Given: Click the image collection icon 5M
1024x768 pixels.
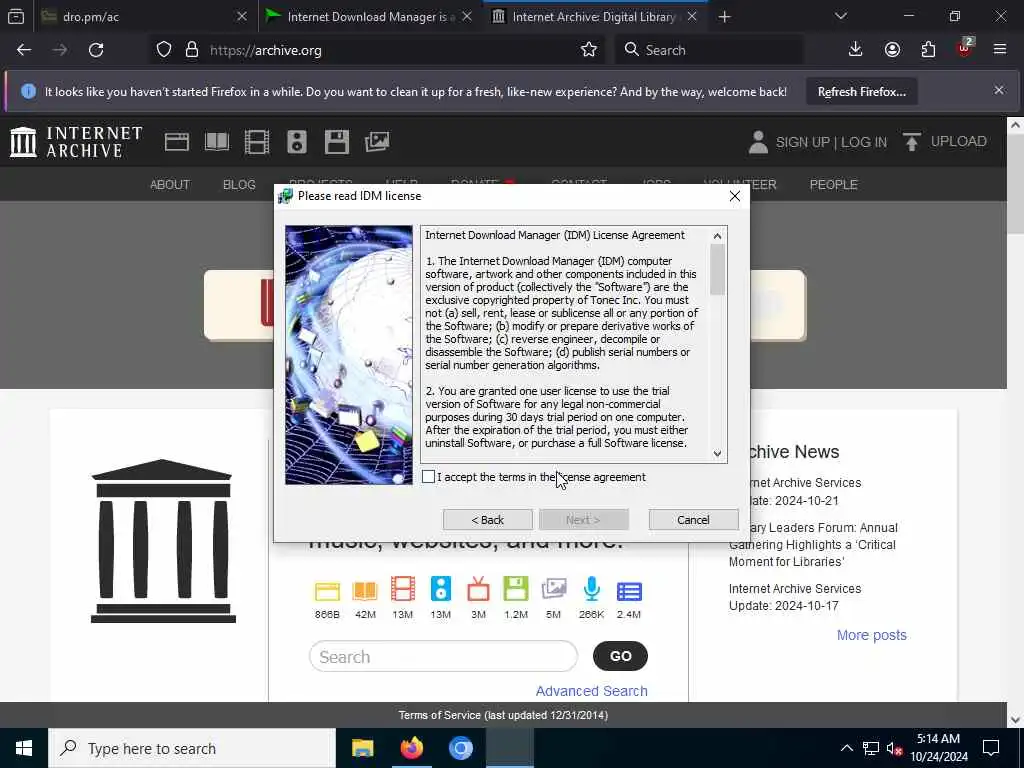Looking at the screenshot, I should tap(554, 589).
